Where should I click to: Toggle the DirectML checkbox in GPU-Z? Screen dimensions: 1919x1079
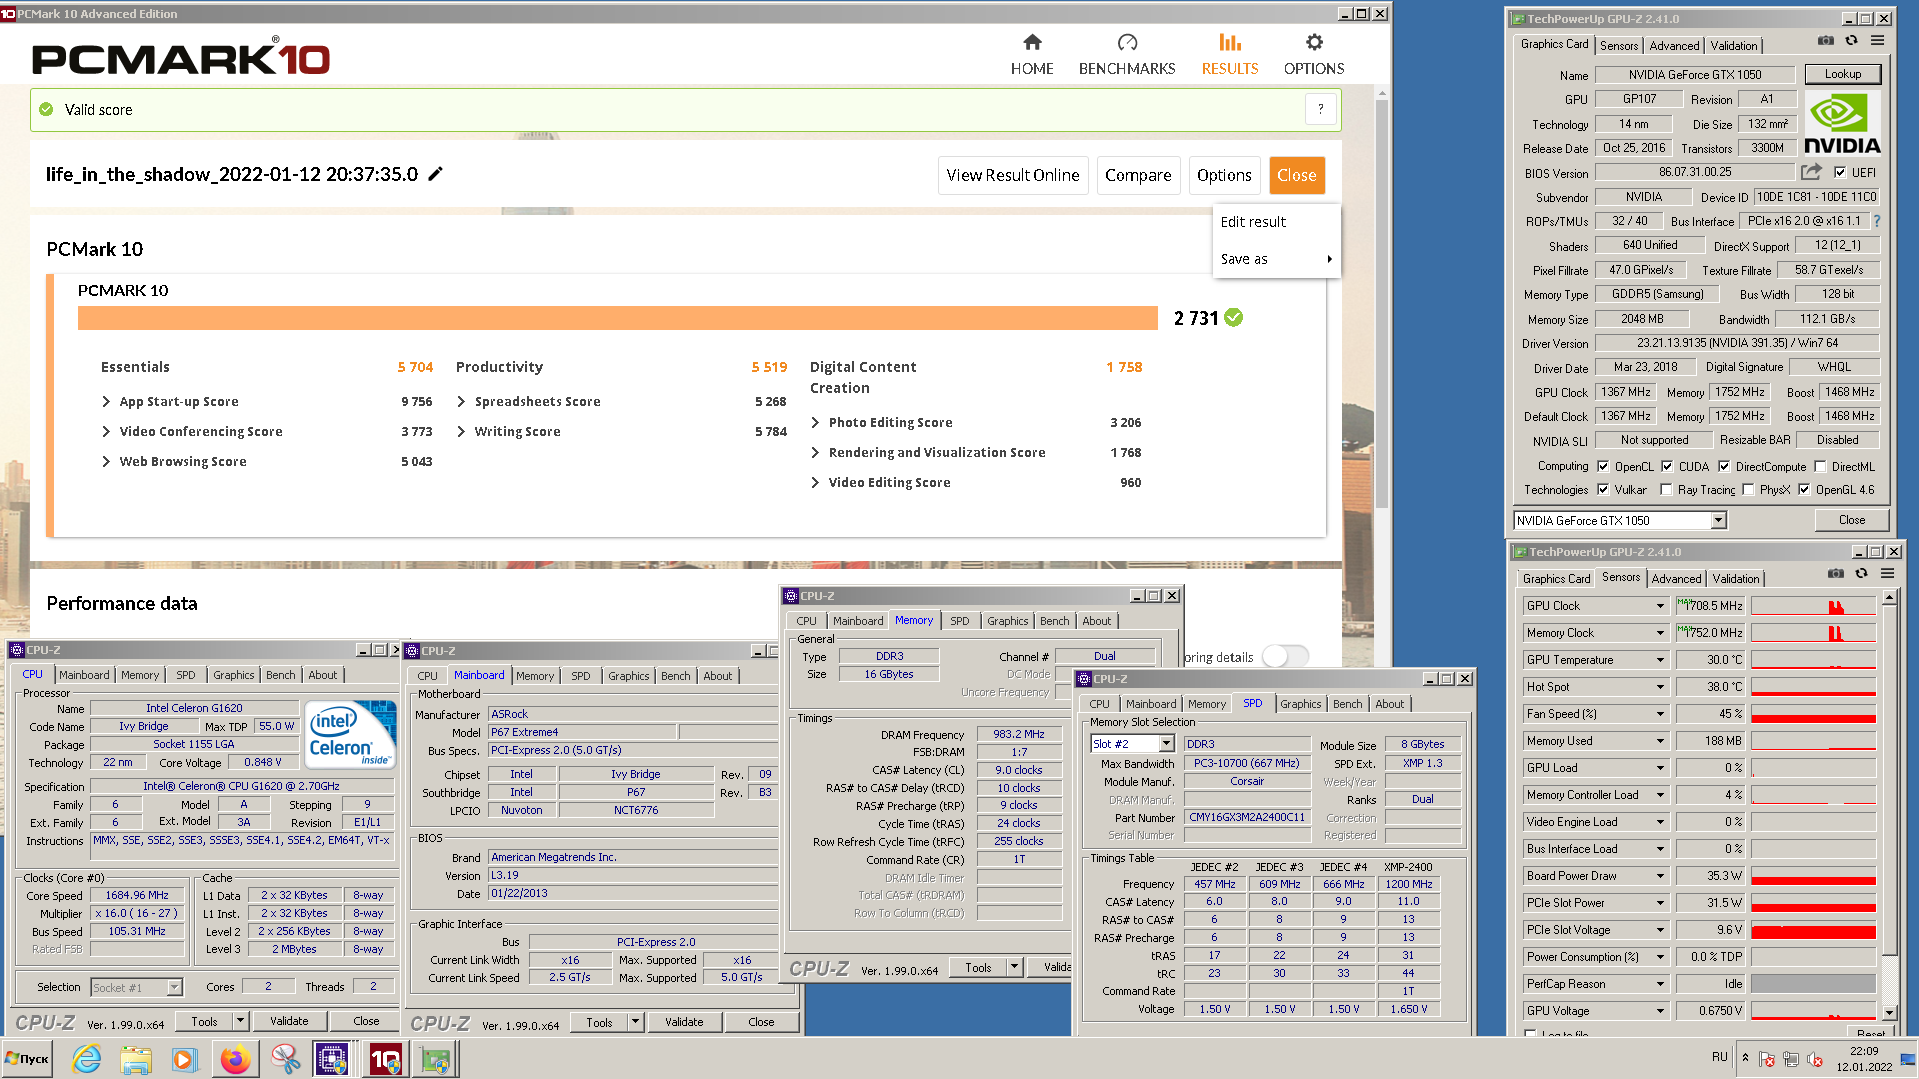click(x=1820, y=466)
